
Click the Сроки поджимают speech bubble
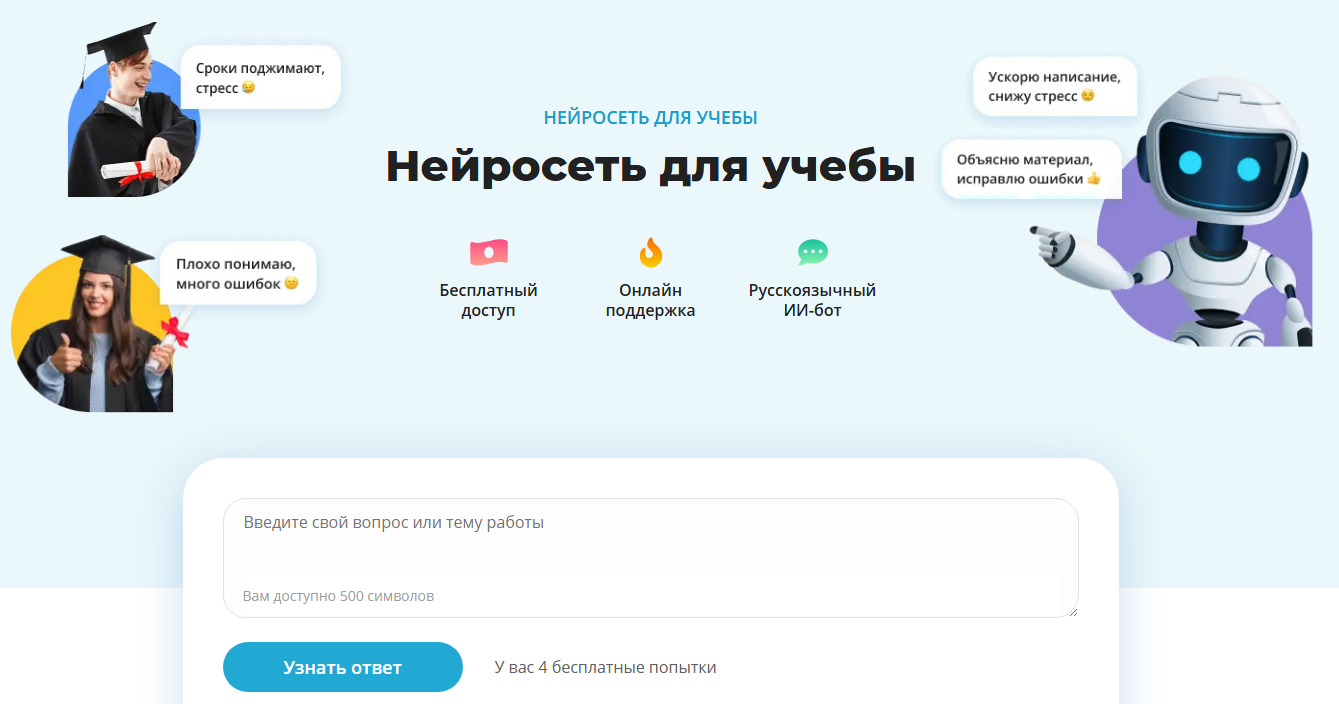coord(260,78)
